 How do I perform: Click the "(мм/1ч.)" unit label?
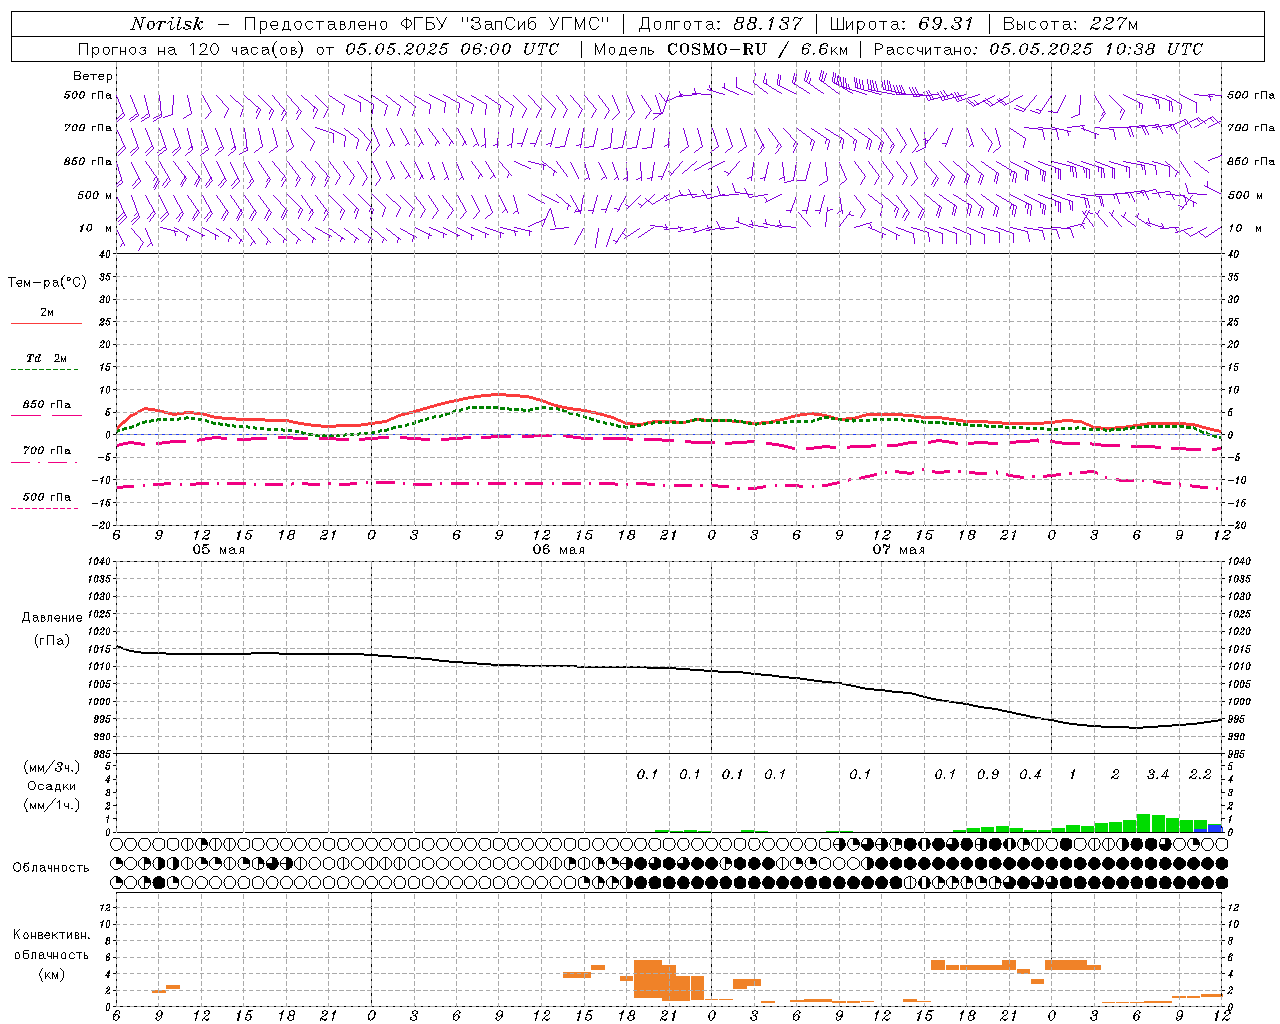pos(52,805)
